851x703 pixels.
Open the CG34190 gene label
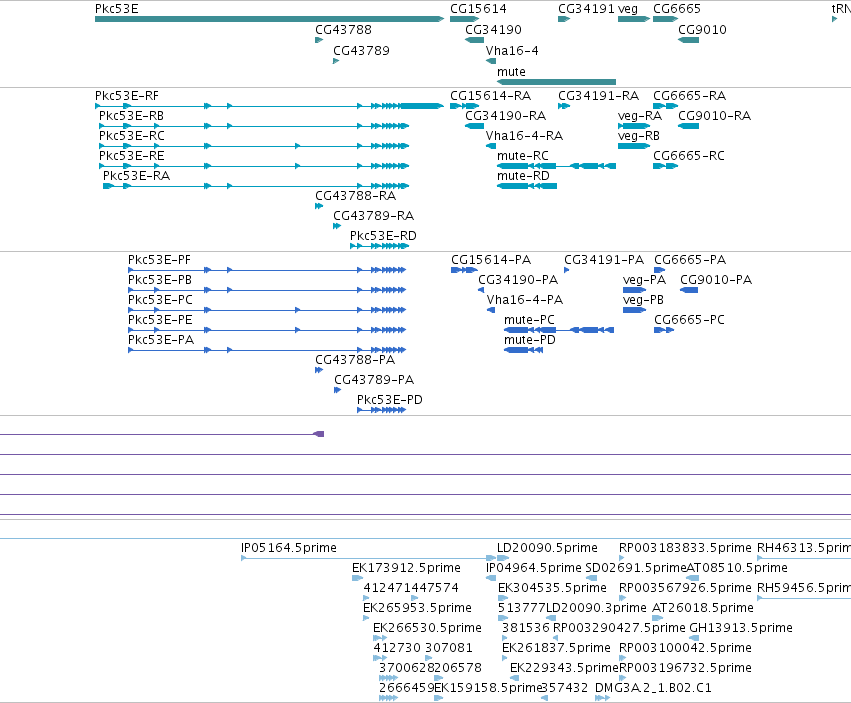(493, 29)
